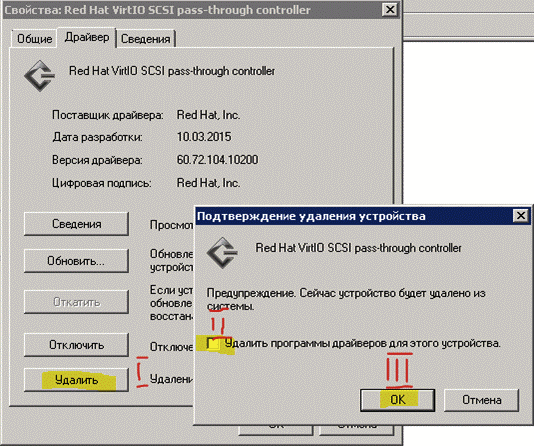Click the device icon in properties window
The height and width of the screenshot is (446, 534).
coord(40,76)
